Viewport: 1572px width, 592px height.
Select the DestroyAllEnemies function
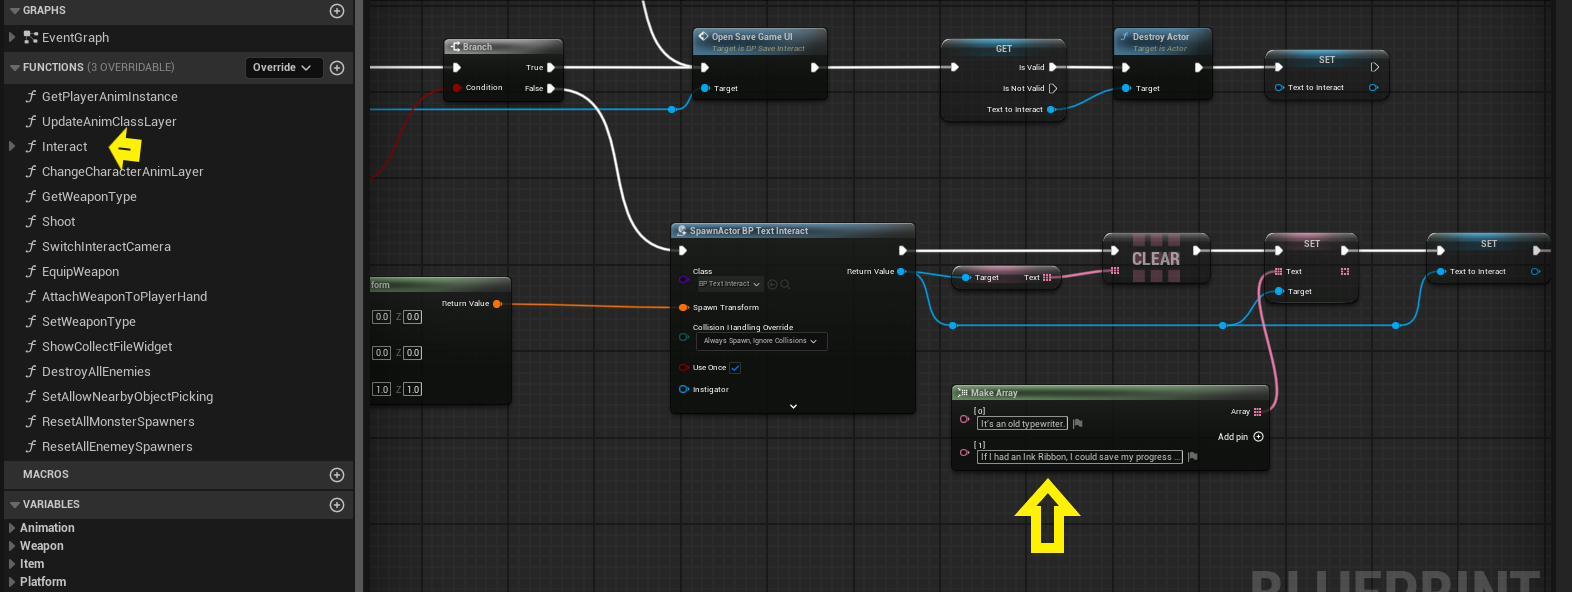(x=96, y=372)
